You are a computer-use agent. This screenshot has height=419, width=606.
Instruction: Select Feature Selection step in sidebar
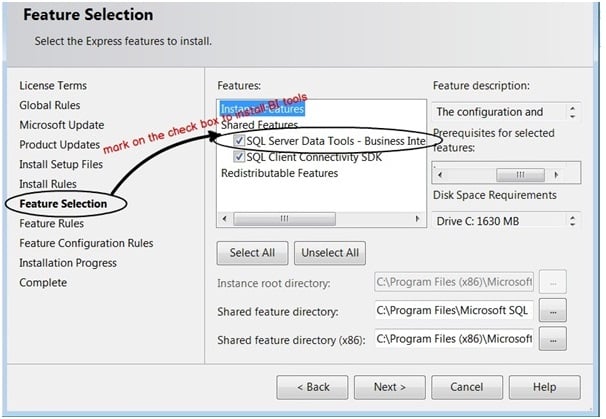coord(63,204)
